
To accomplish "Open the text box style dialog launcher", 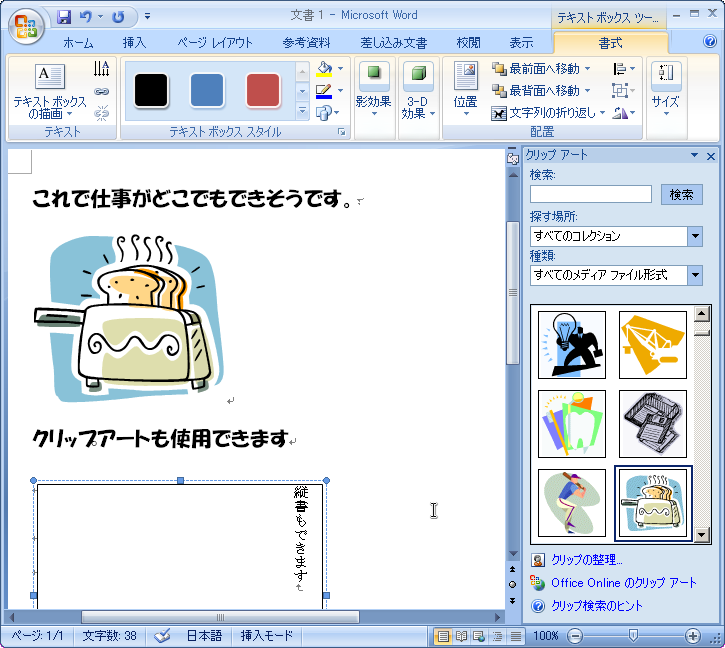I will [x=342, y=132].
